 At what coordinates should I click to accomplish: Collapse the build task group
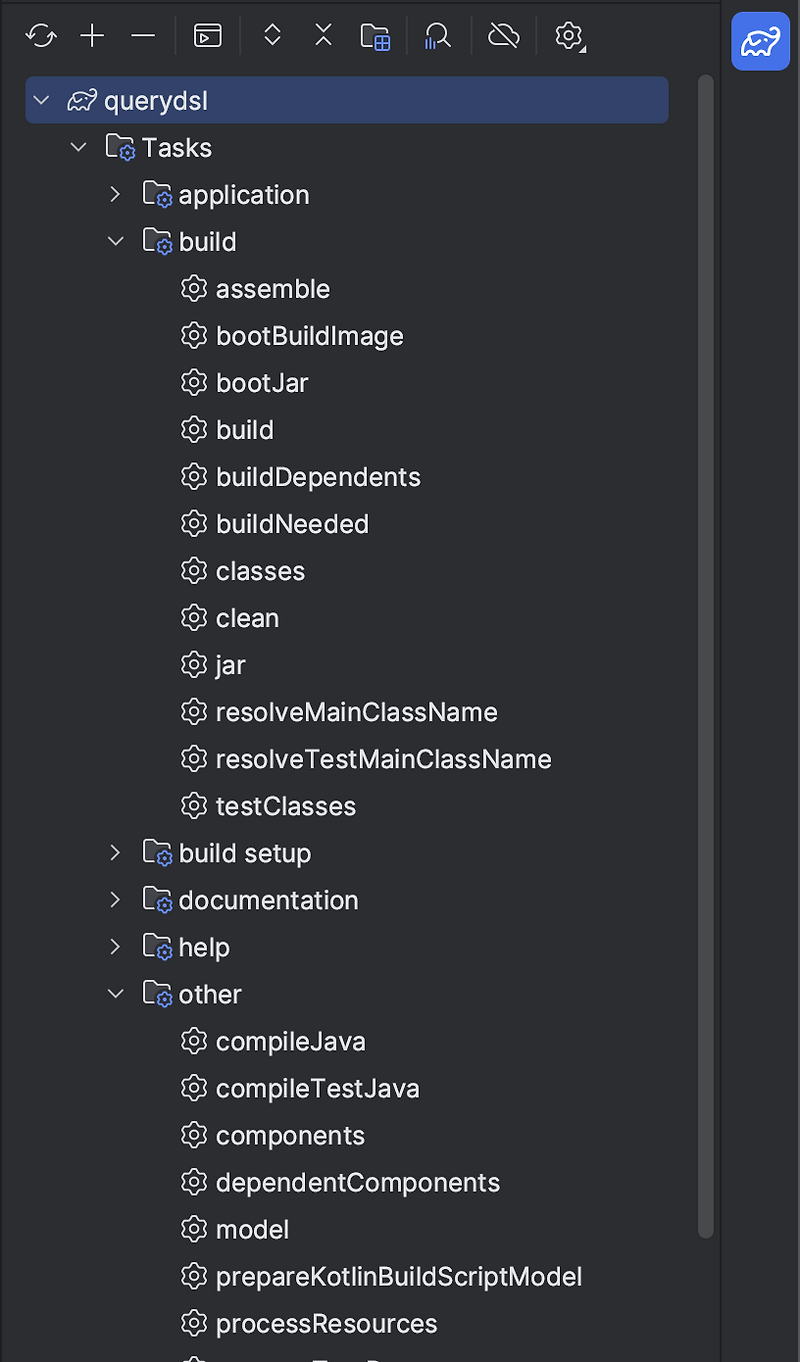(x=115, y=241)
